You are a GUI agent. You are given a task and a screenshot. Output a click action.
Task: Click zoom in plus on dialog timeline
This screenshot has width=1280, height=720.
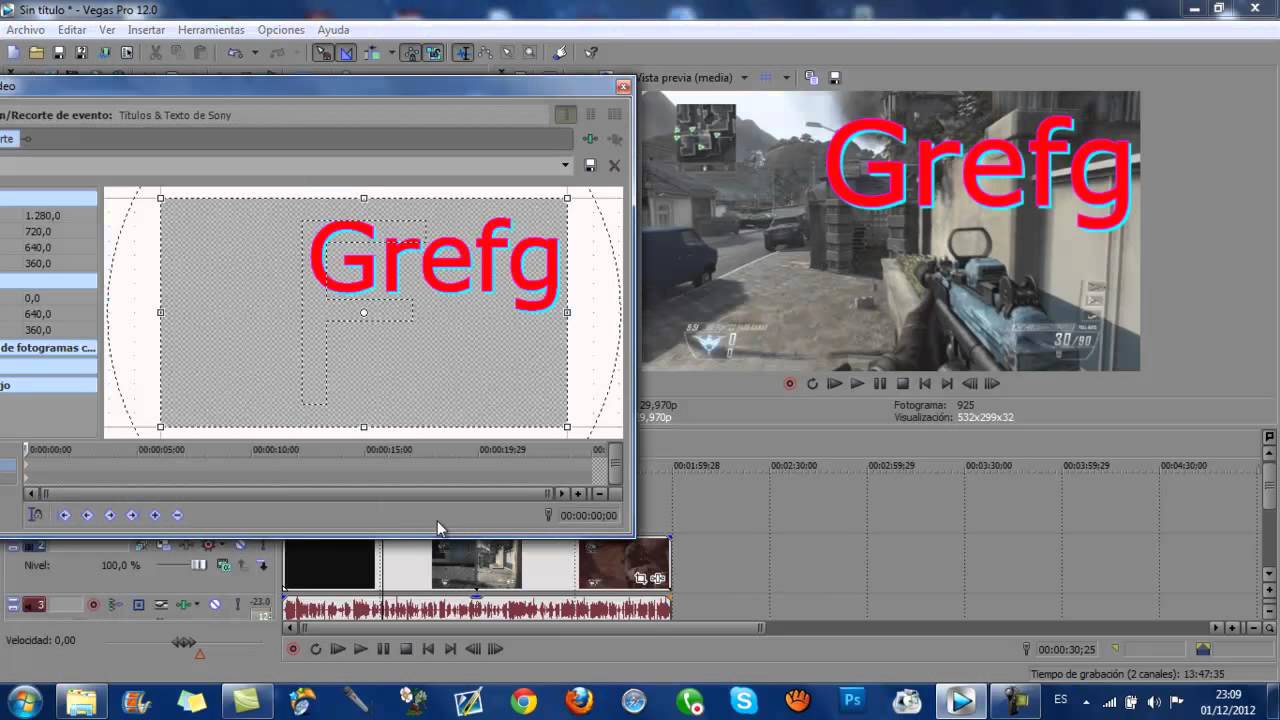[577, 494]
